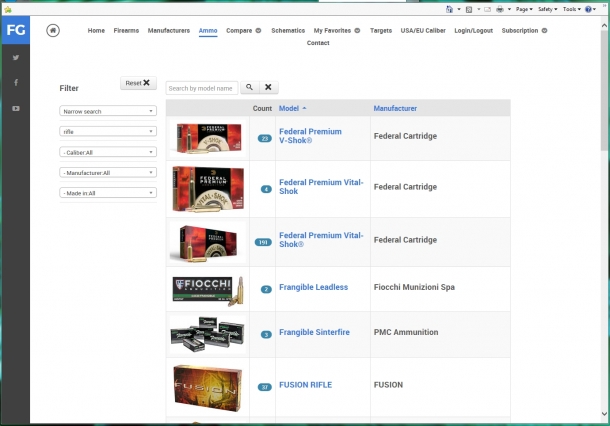The image size is (610, 426).
Task: Click the count badge 191 for Vital-Shok®
Action: [263, 242]
